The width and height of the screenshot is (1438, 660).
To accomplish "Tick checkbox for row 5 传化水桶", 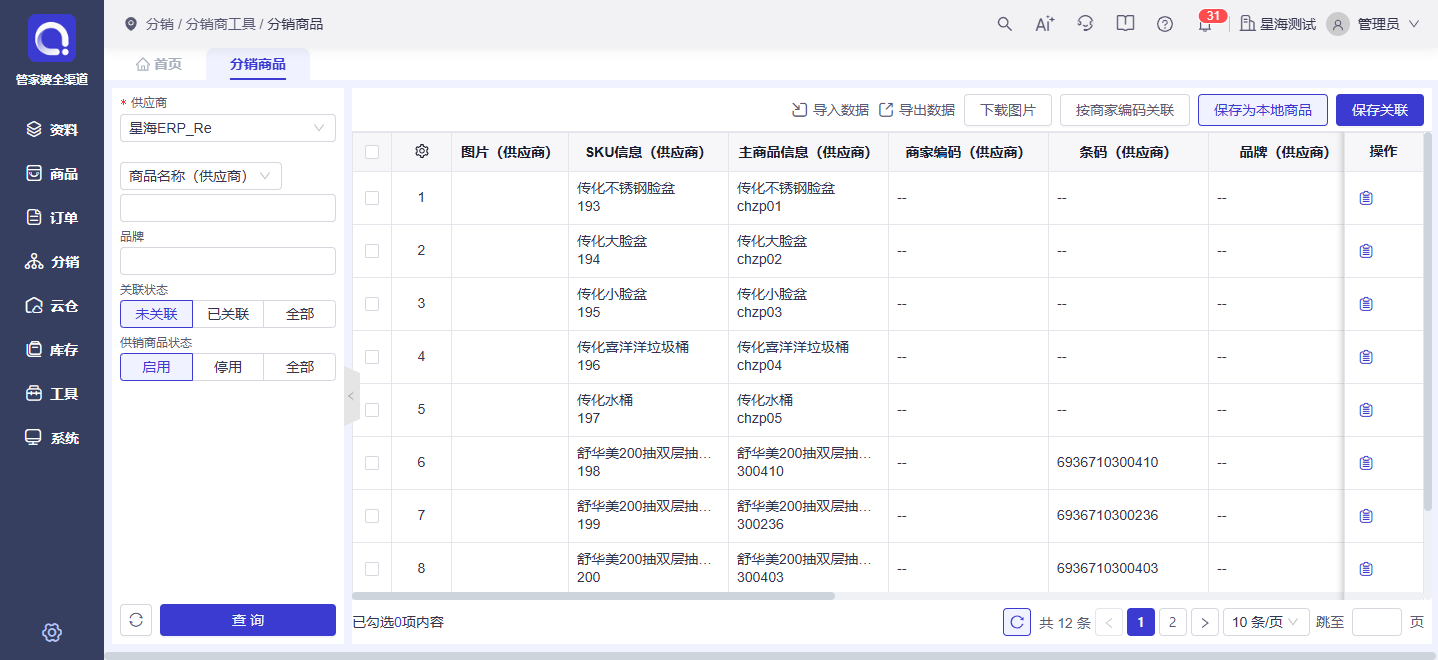I will (372, 410).
